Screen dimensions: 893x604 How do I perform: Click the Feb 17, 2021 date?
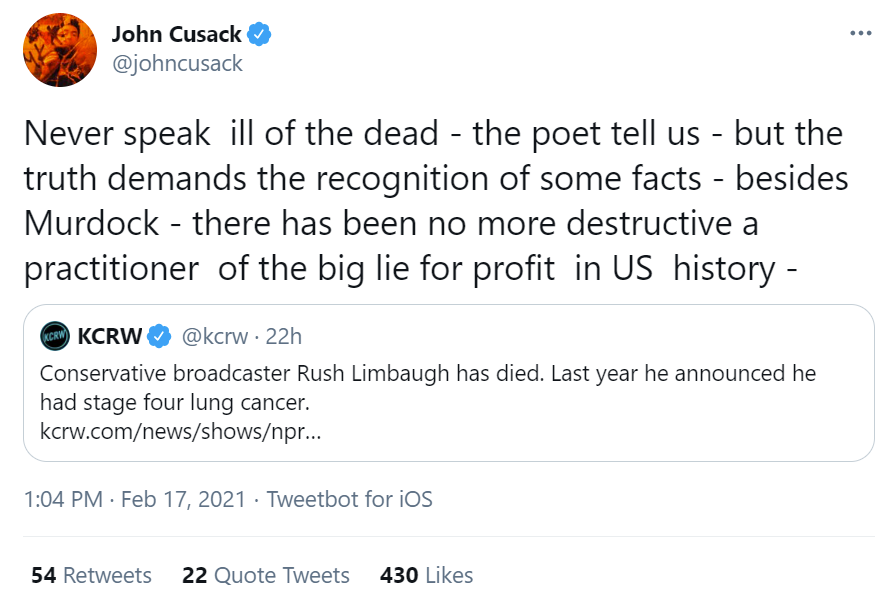(x=183, y=499)
